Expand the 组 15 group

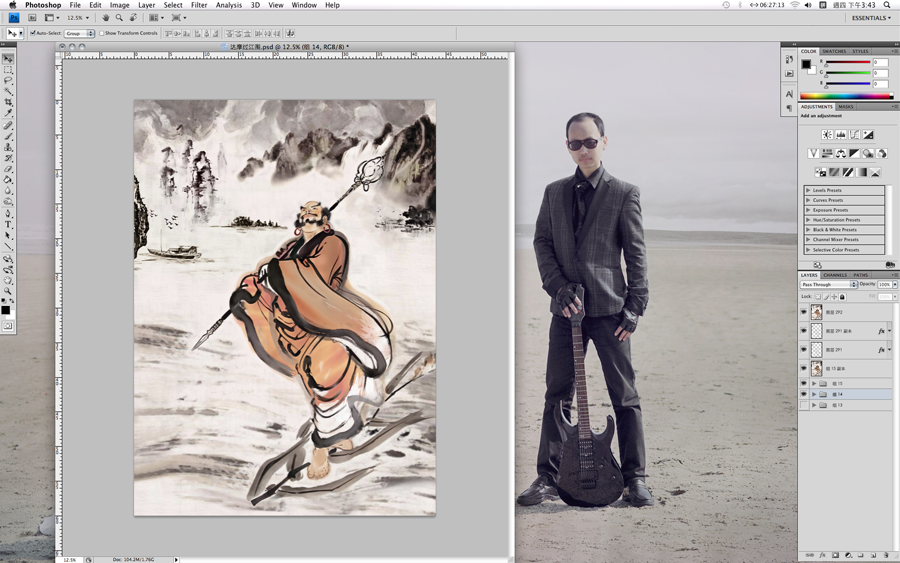pos(814,383)
